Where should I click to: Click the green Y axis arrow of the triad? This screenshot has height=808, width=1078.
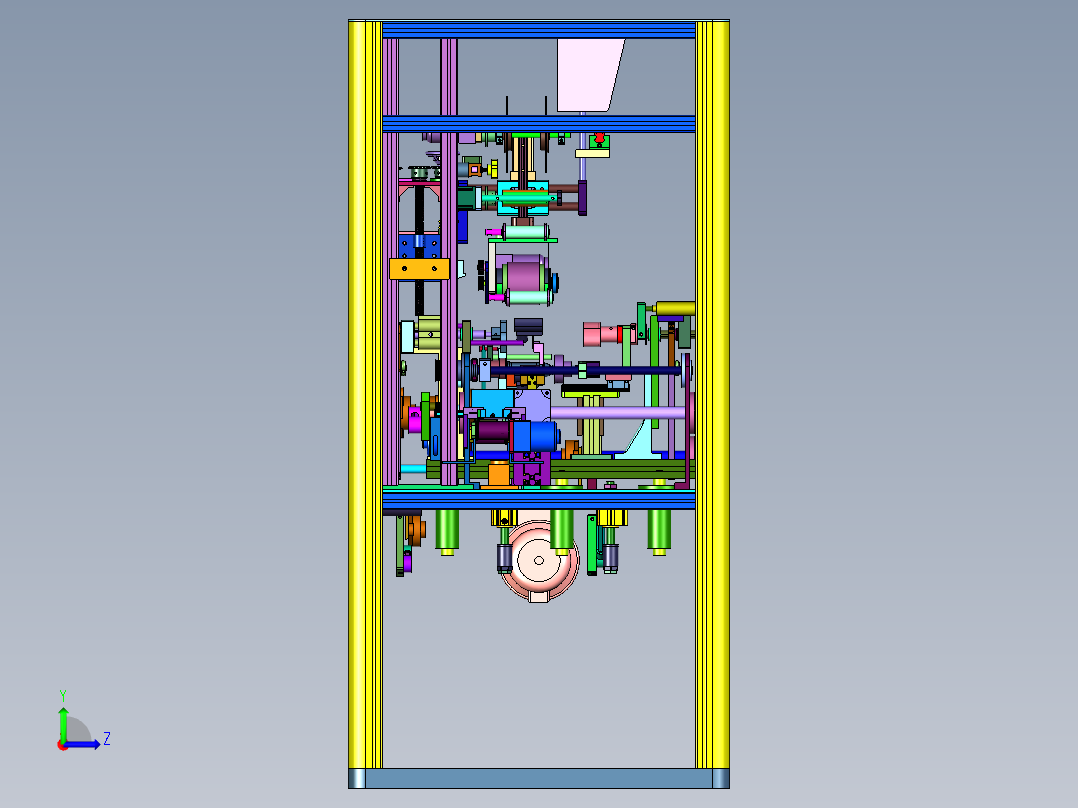coord(63,723)
